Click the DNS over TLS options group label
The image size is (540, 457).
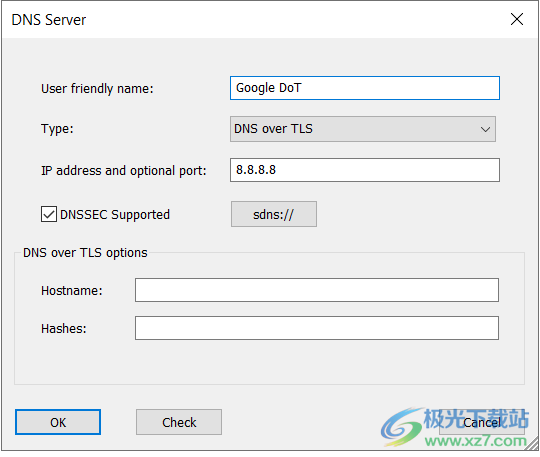coord(85,253)
